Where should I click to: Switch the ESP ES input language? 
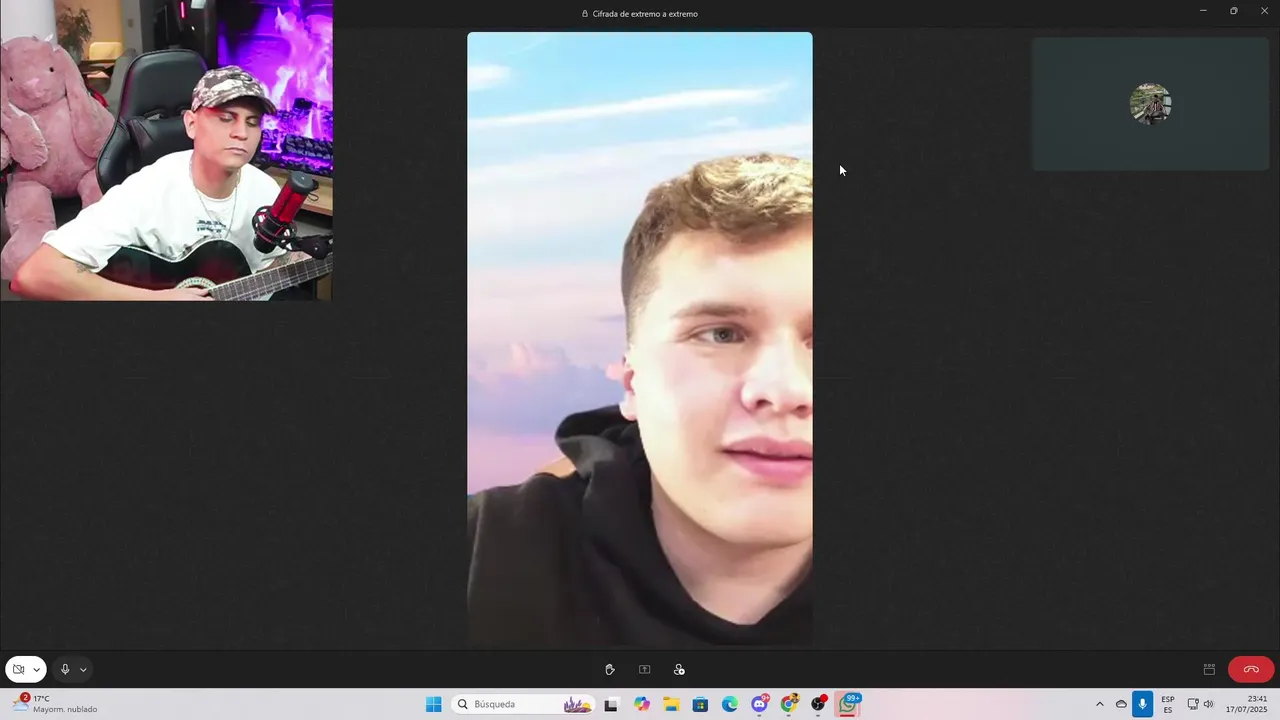1168,704
